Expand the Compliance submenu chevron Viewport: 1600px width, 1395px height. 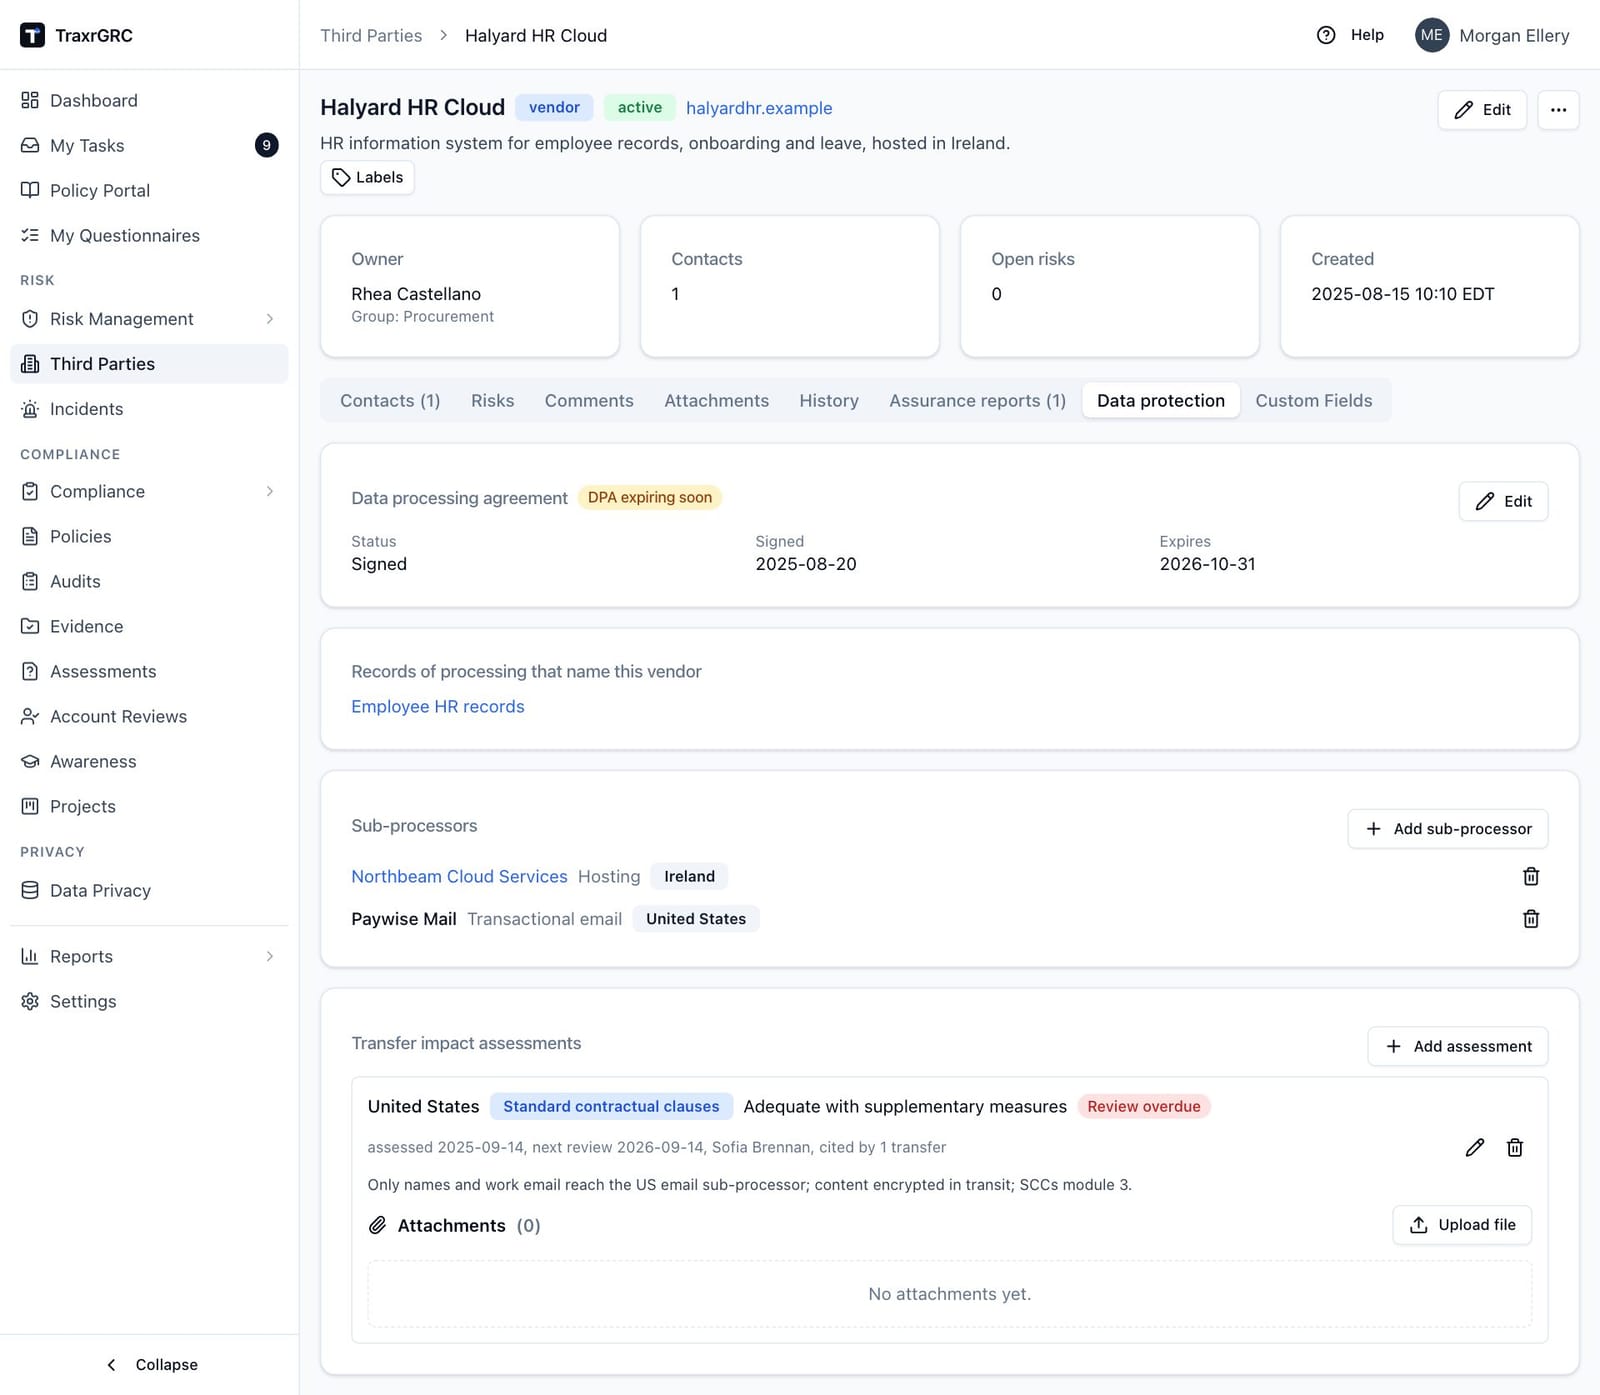[270, 491]
